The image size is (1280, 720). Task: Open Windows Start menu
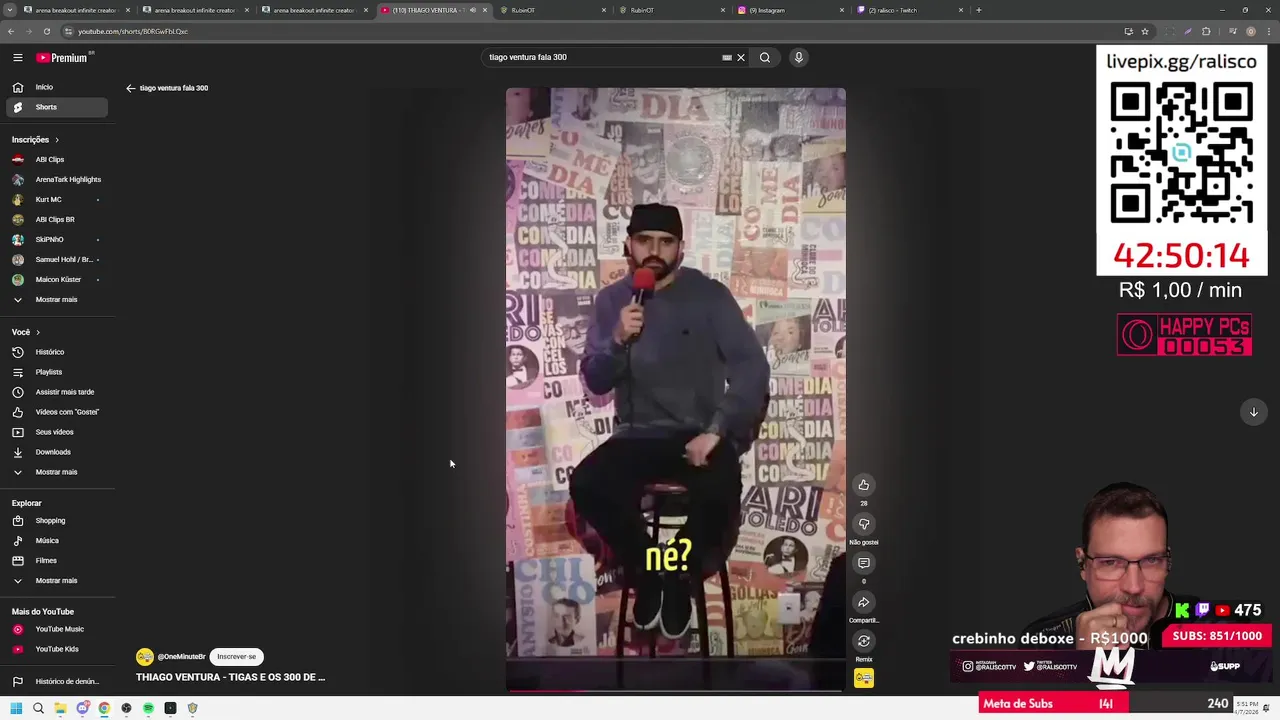16,708
